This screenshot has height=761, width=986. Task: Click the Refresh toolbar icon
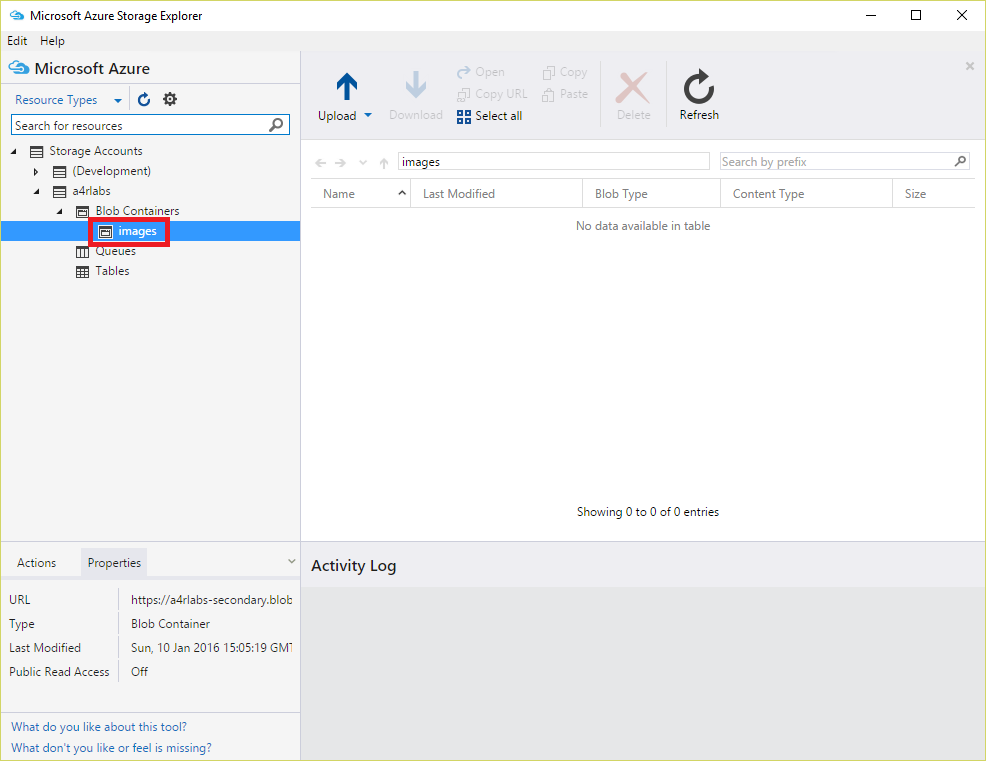point(698,88)
